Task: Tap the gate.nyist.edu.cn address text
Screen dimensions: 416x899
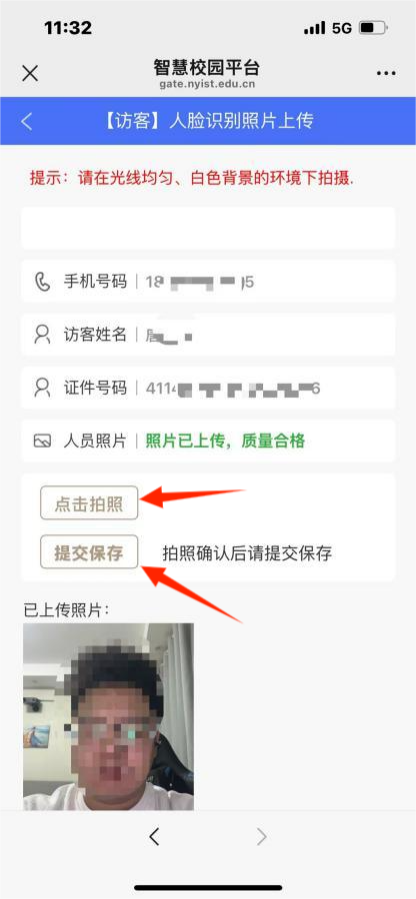Action: coord(207,84)
